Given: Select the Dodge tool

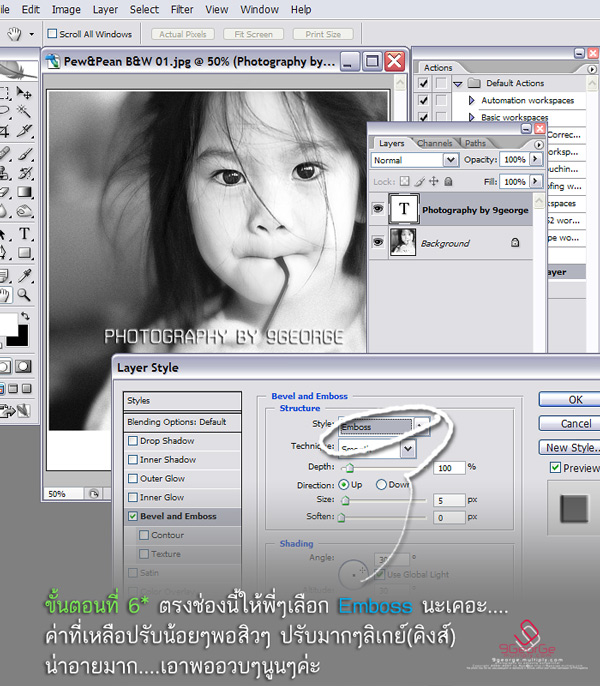Looking at the screenshot, I should [x=25, y=212].
